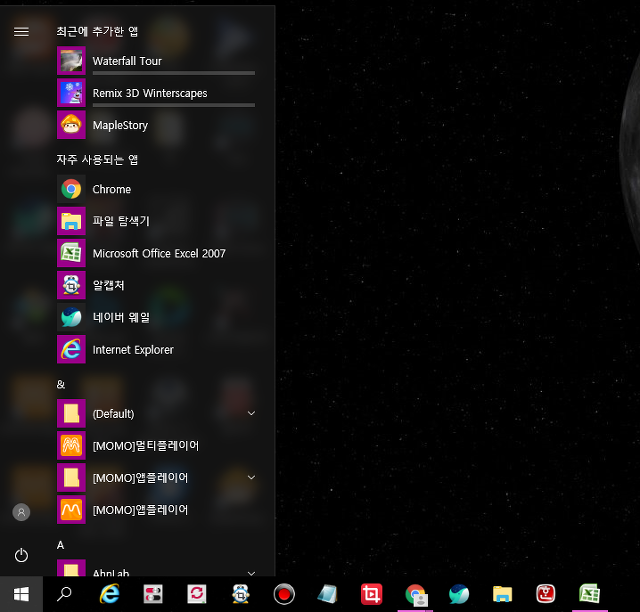The image size is (640, 612).
Task: Open the power options button
Action: [21, 555]
